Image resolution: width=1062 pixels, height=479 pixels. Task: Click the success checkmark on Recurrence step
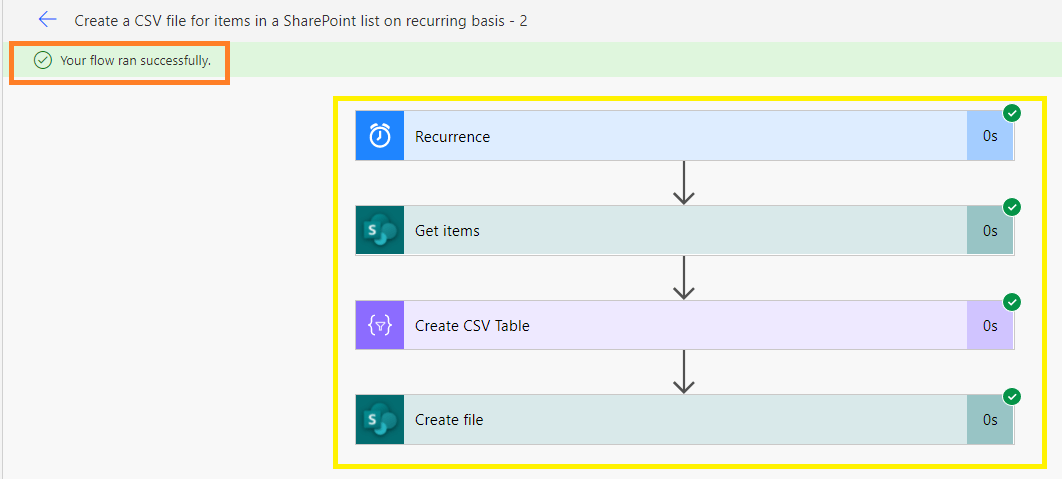coord(1012,113)
